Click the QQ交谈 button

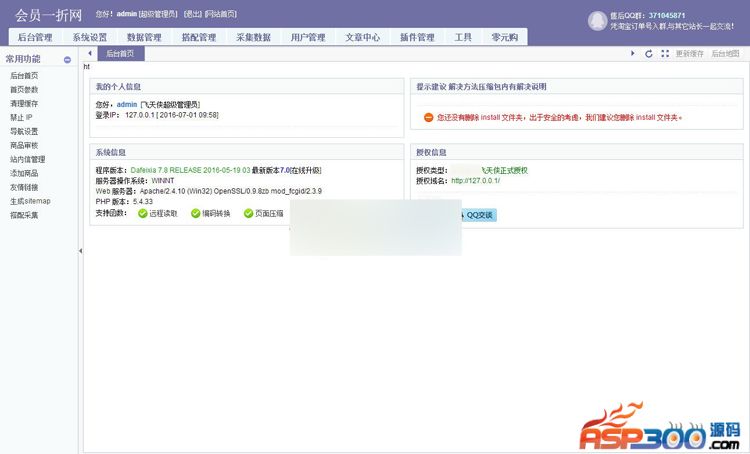click(x=479, y=215)
